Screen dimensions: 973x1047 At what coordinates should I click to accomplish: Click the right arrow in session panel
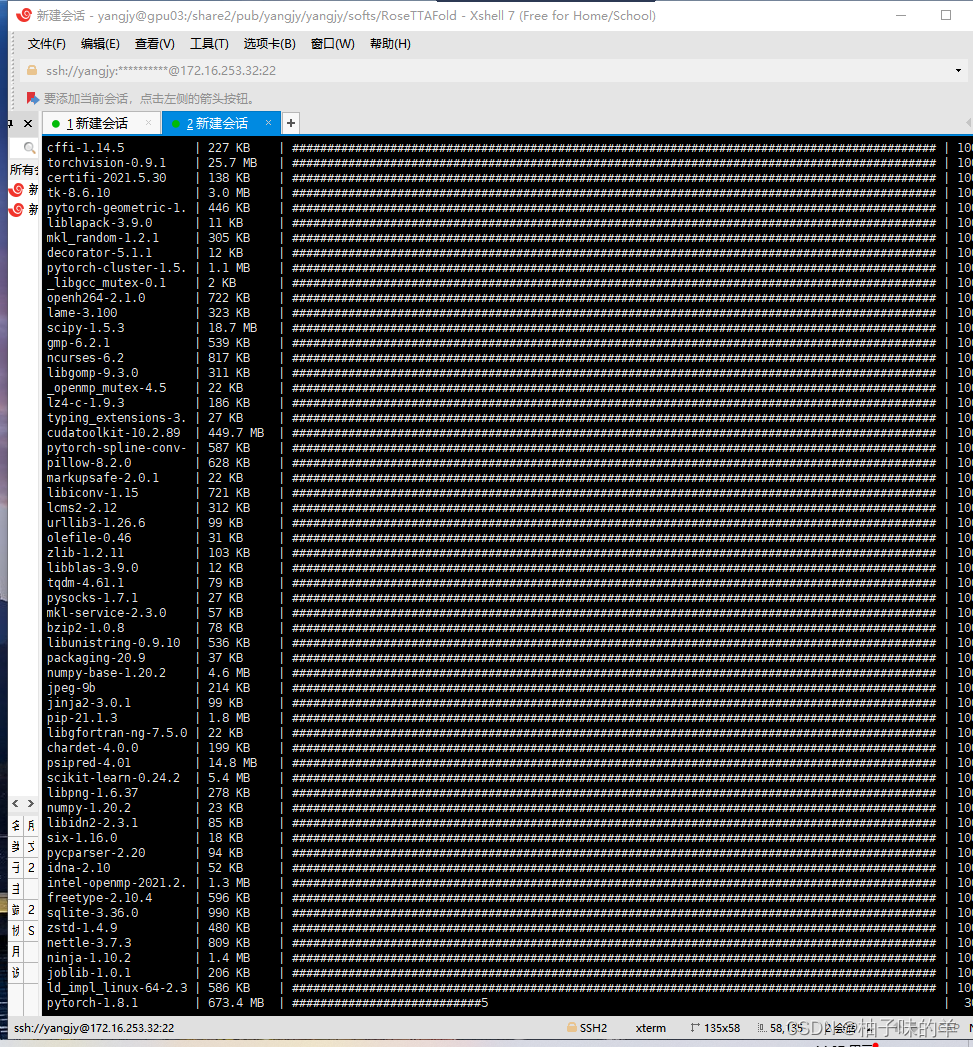point(31,804)
